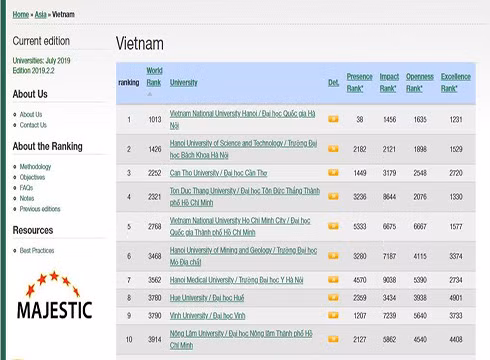Screen dimensions: 490x360
Task: Click presence rank 38 for Hanoi
Action: point(360,119)
